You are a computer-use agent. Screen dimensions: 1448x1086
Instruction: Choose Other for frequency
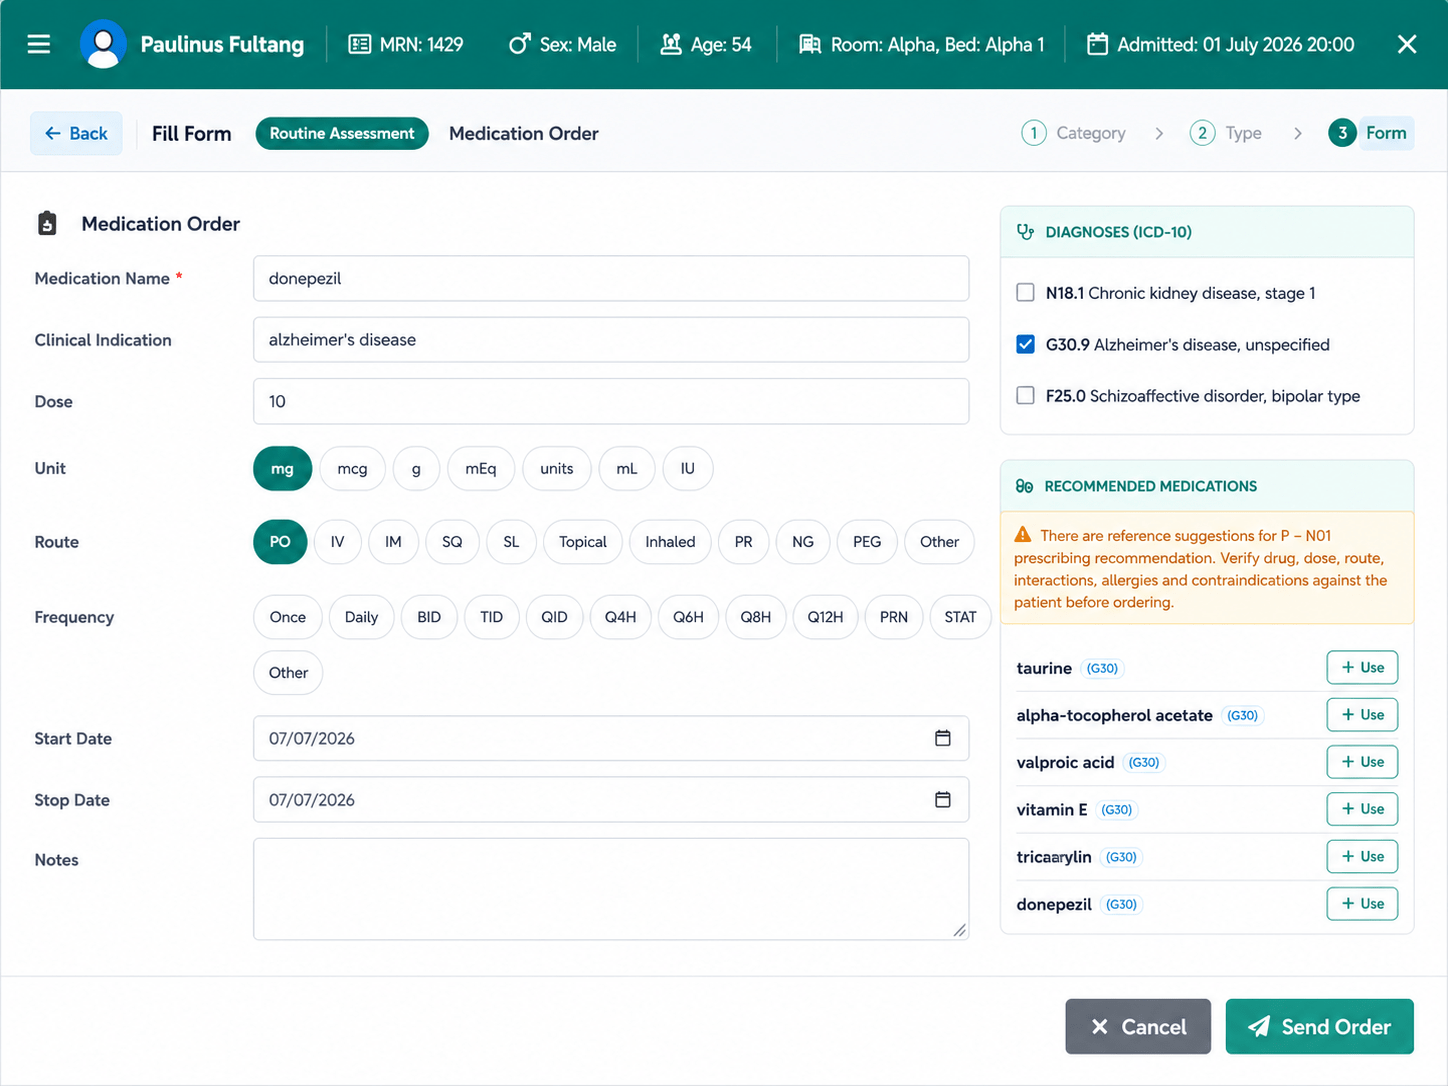click(288, 673)
